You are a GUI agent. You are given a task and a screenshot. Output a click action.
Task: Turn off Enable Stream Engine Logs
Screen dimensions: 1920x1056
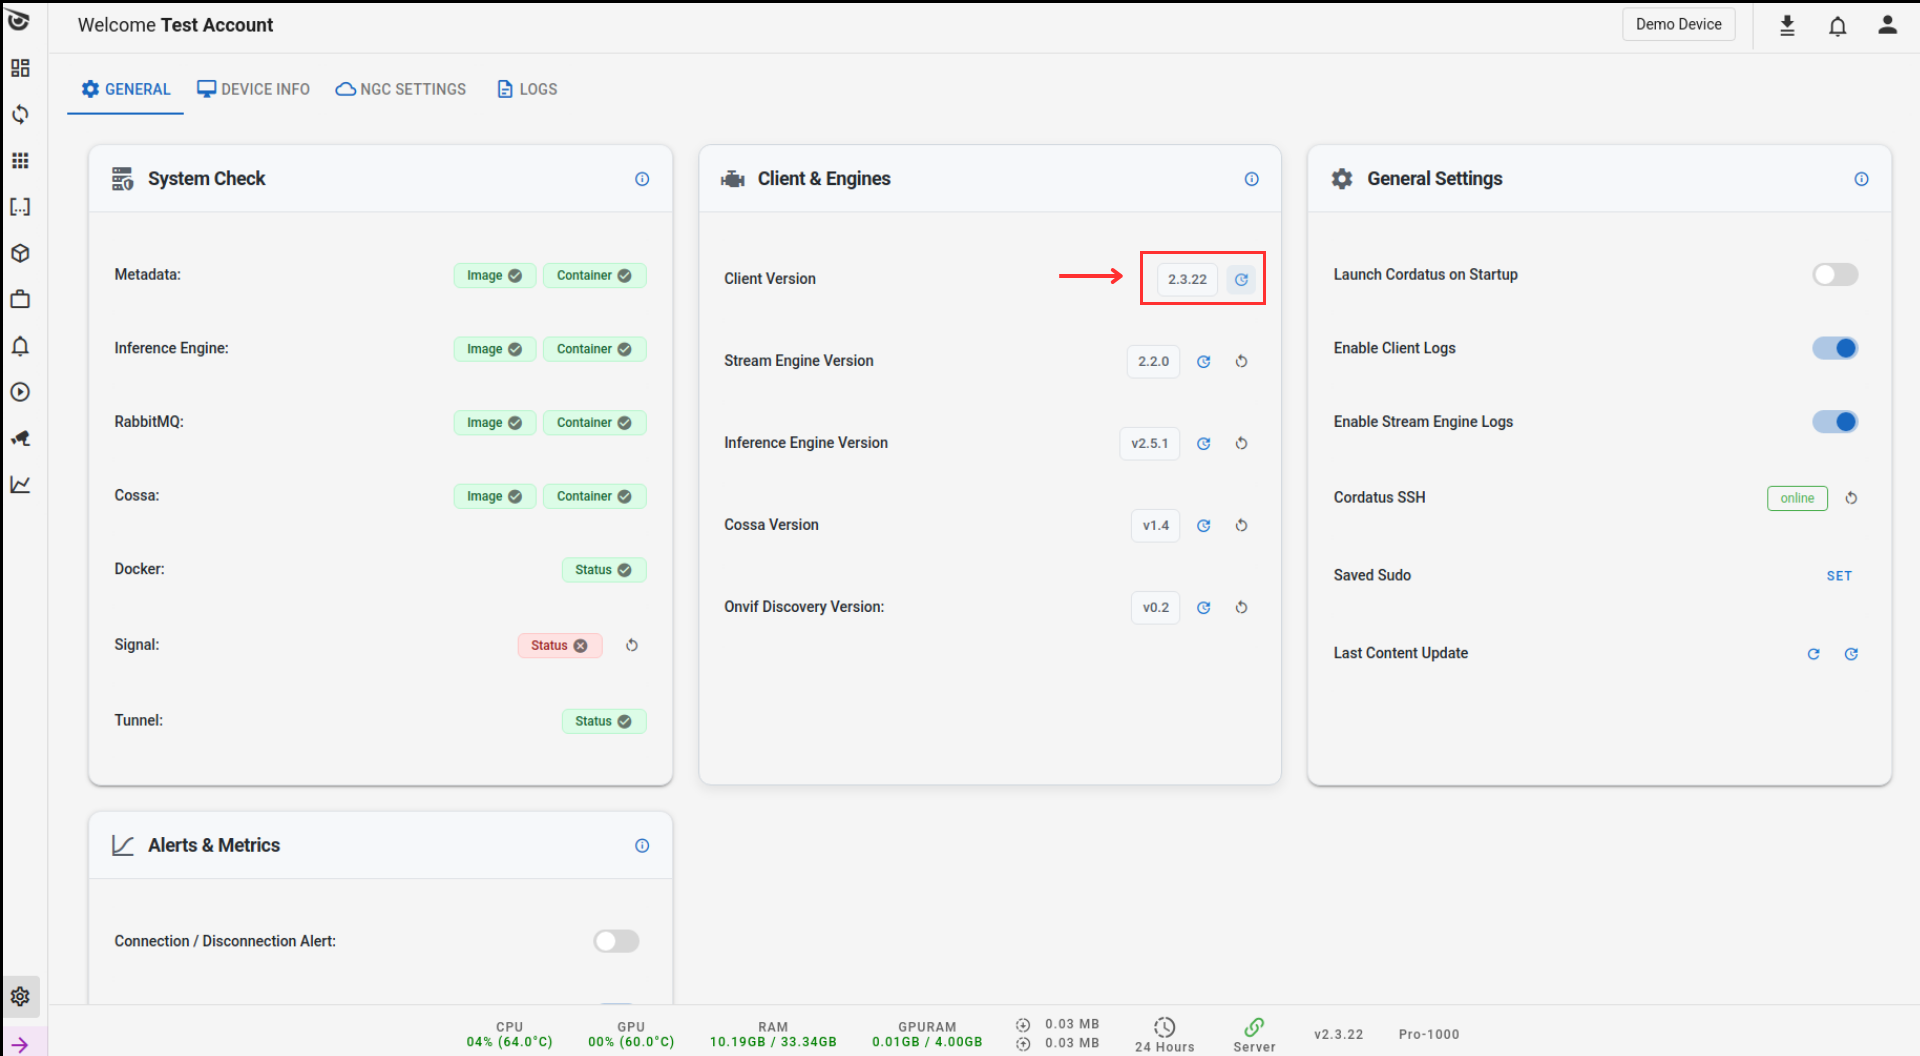(1835, 422)
